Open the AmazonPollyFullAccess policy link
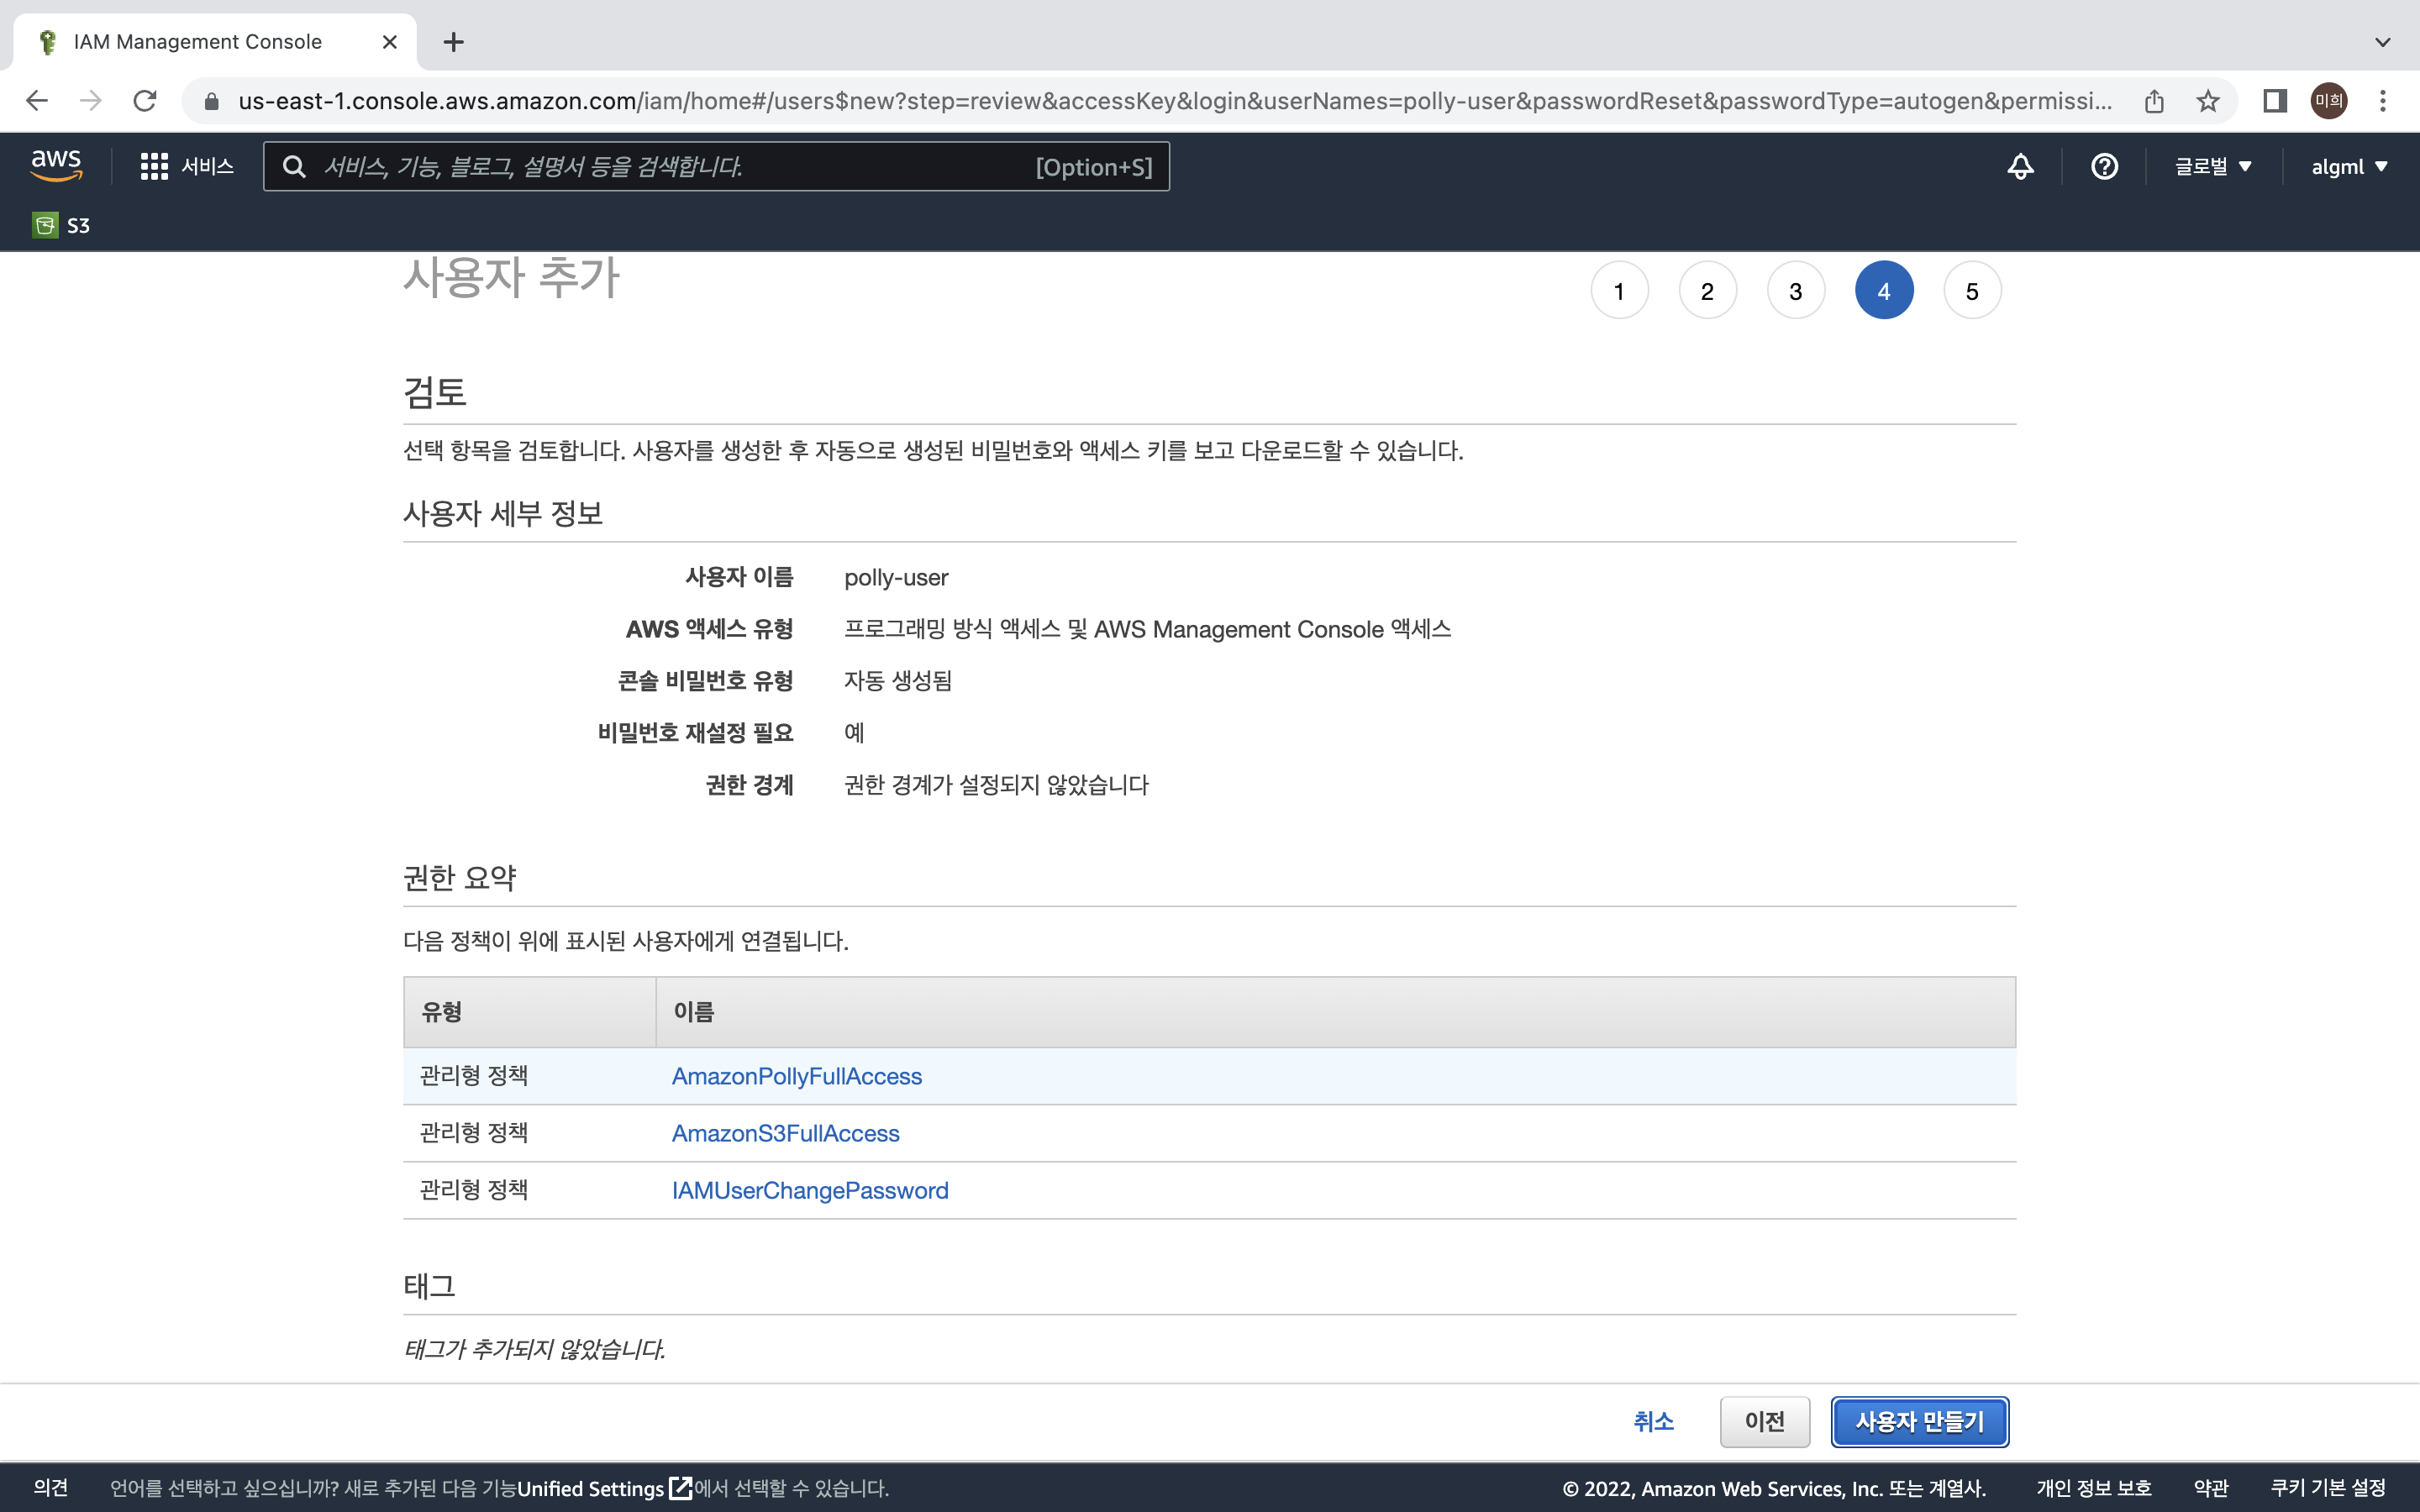This screenshot has width=2420, height=1512. tap(797, 1076)
